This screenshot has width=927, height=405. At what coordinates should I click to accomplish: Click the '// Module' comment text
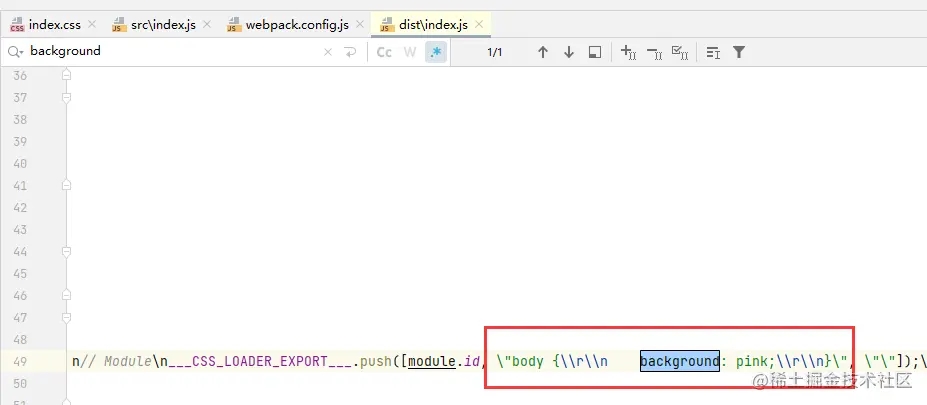115,361
